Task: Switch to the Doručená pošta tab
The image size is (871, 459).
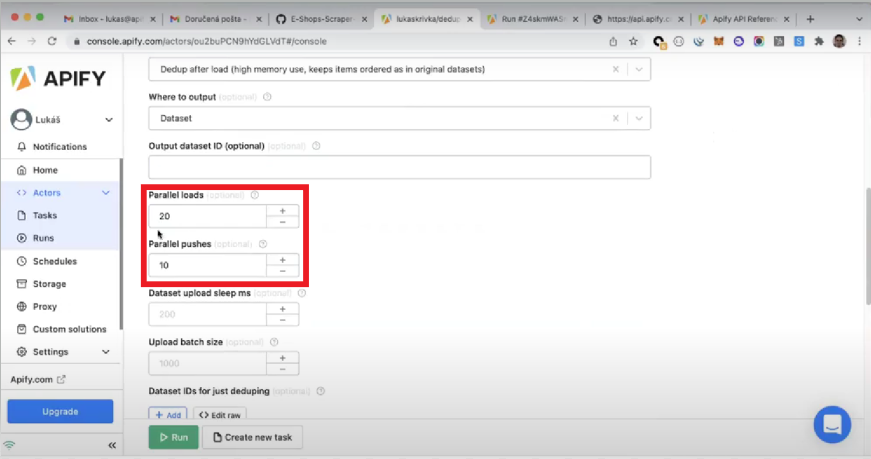Action: 213,19
